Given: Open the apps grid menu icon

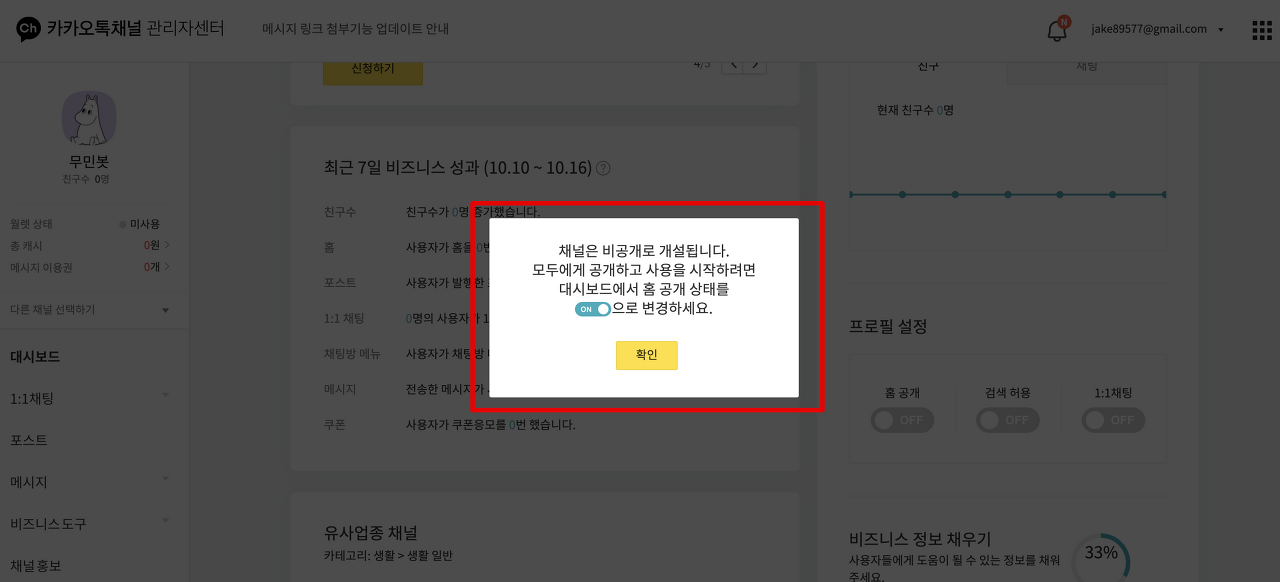Looking at the screenshot, I should pyautogui.click(x=1262, y=30).
